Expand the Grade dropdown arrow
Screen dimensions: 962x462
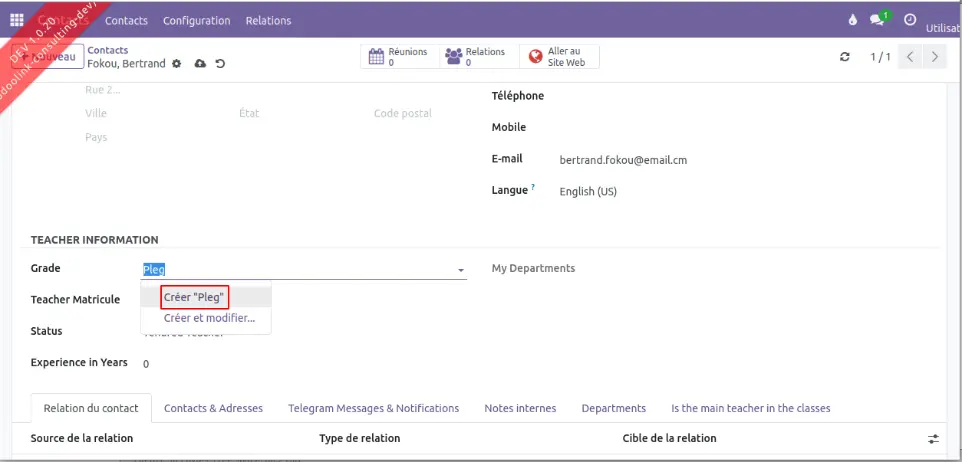[x=461, y=270]
